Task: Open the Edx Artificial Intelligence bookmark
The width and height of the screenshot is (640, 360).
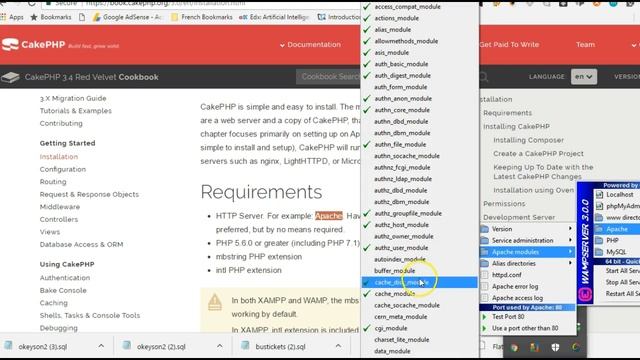Action: (x=274, y=17)
